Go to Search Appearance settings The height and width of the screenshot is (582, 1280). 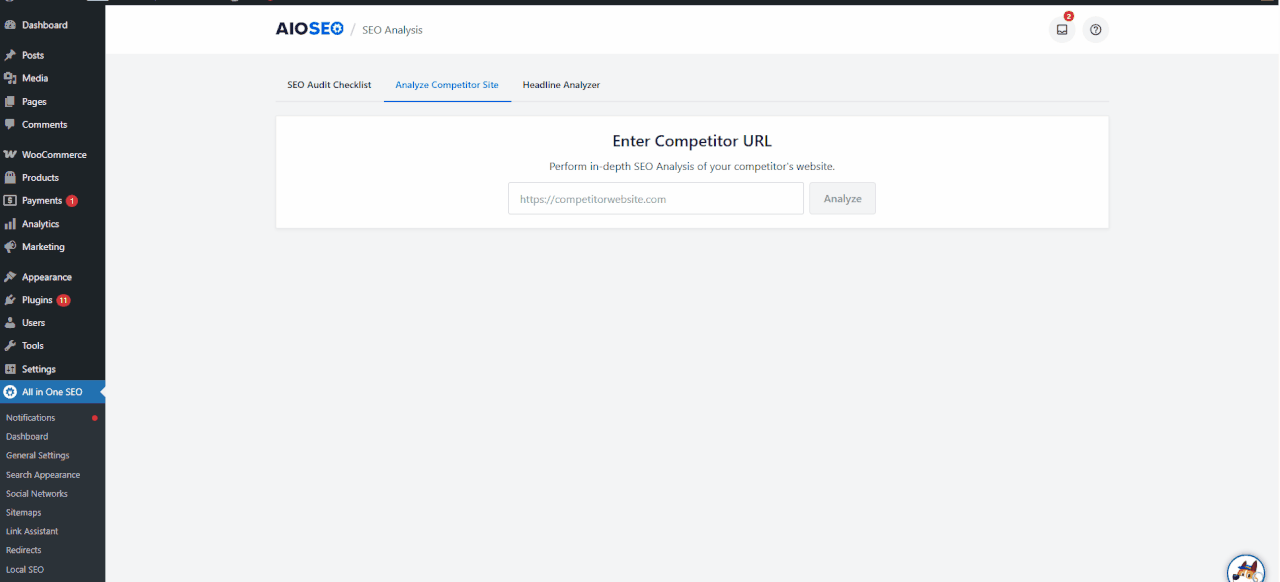43,474
